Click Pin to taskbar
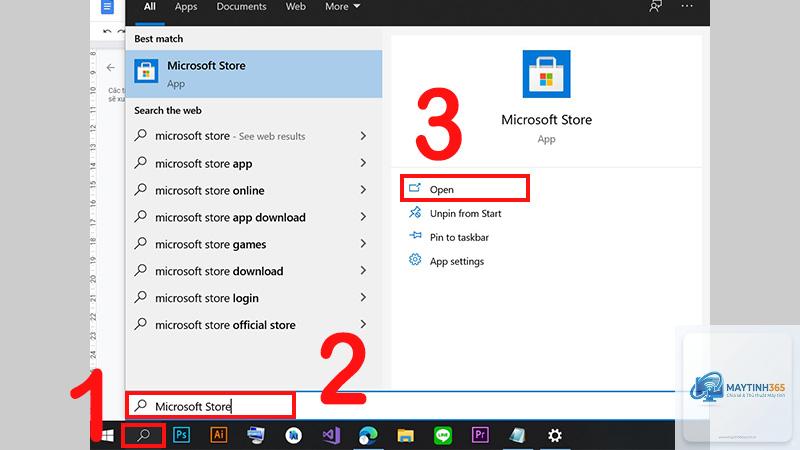 click(459, 237)
